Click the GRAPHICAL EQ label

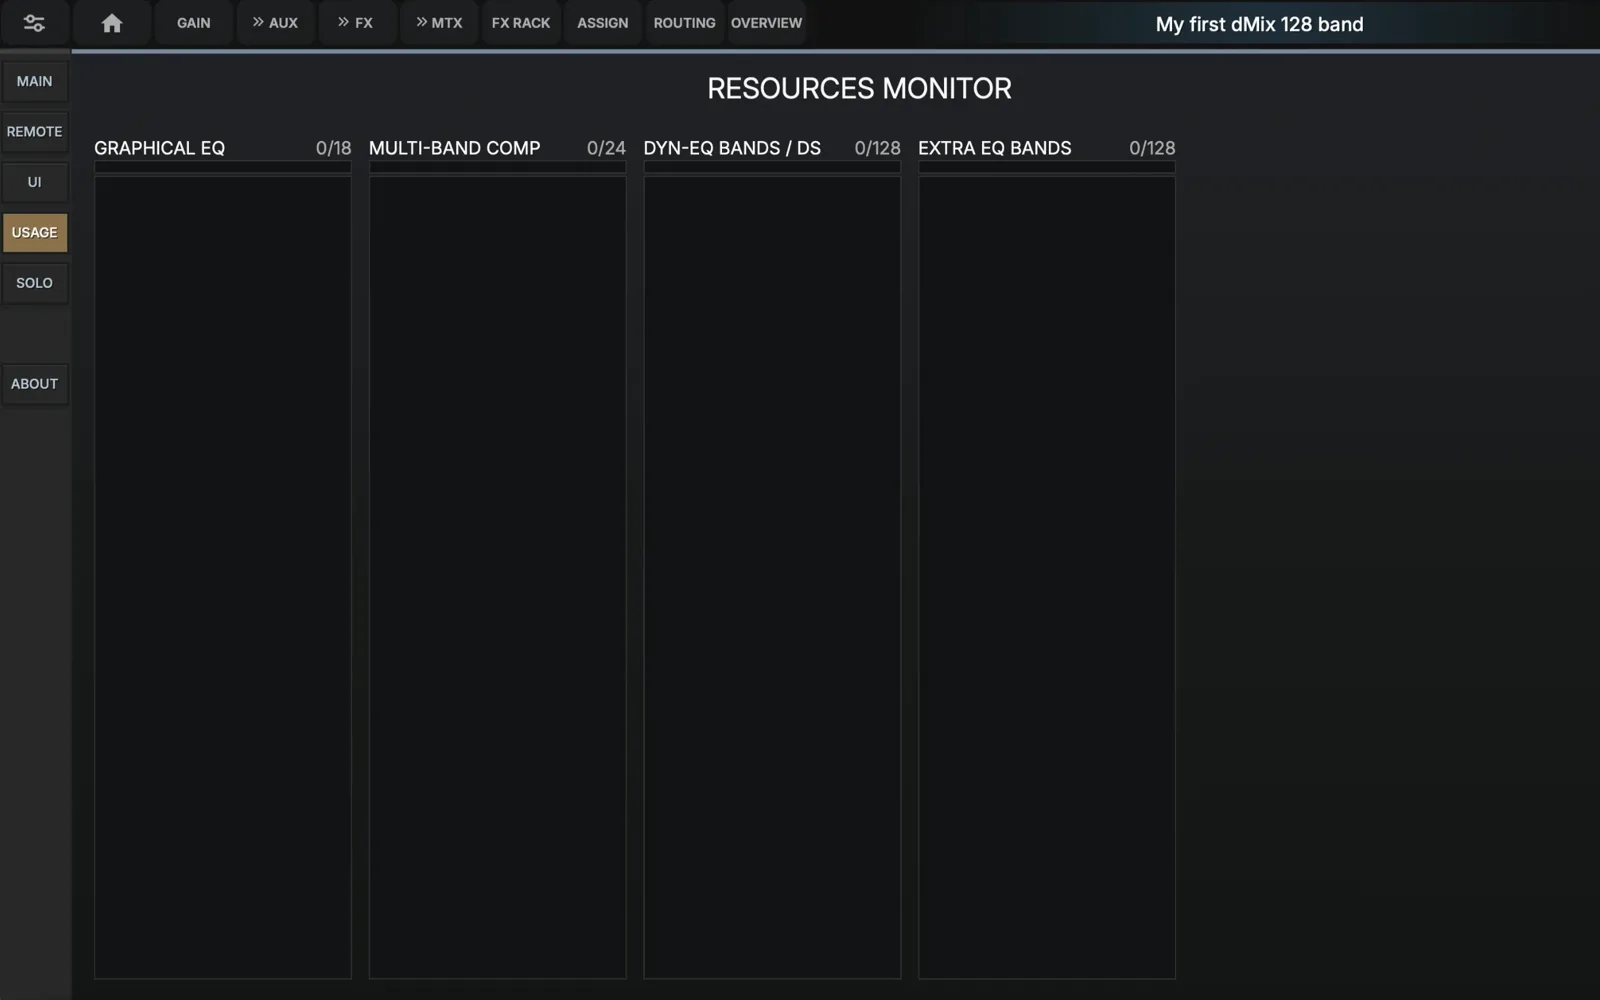pos(159,148)
